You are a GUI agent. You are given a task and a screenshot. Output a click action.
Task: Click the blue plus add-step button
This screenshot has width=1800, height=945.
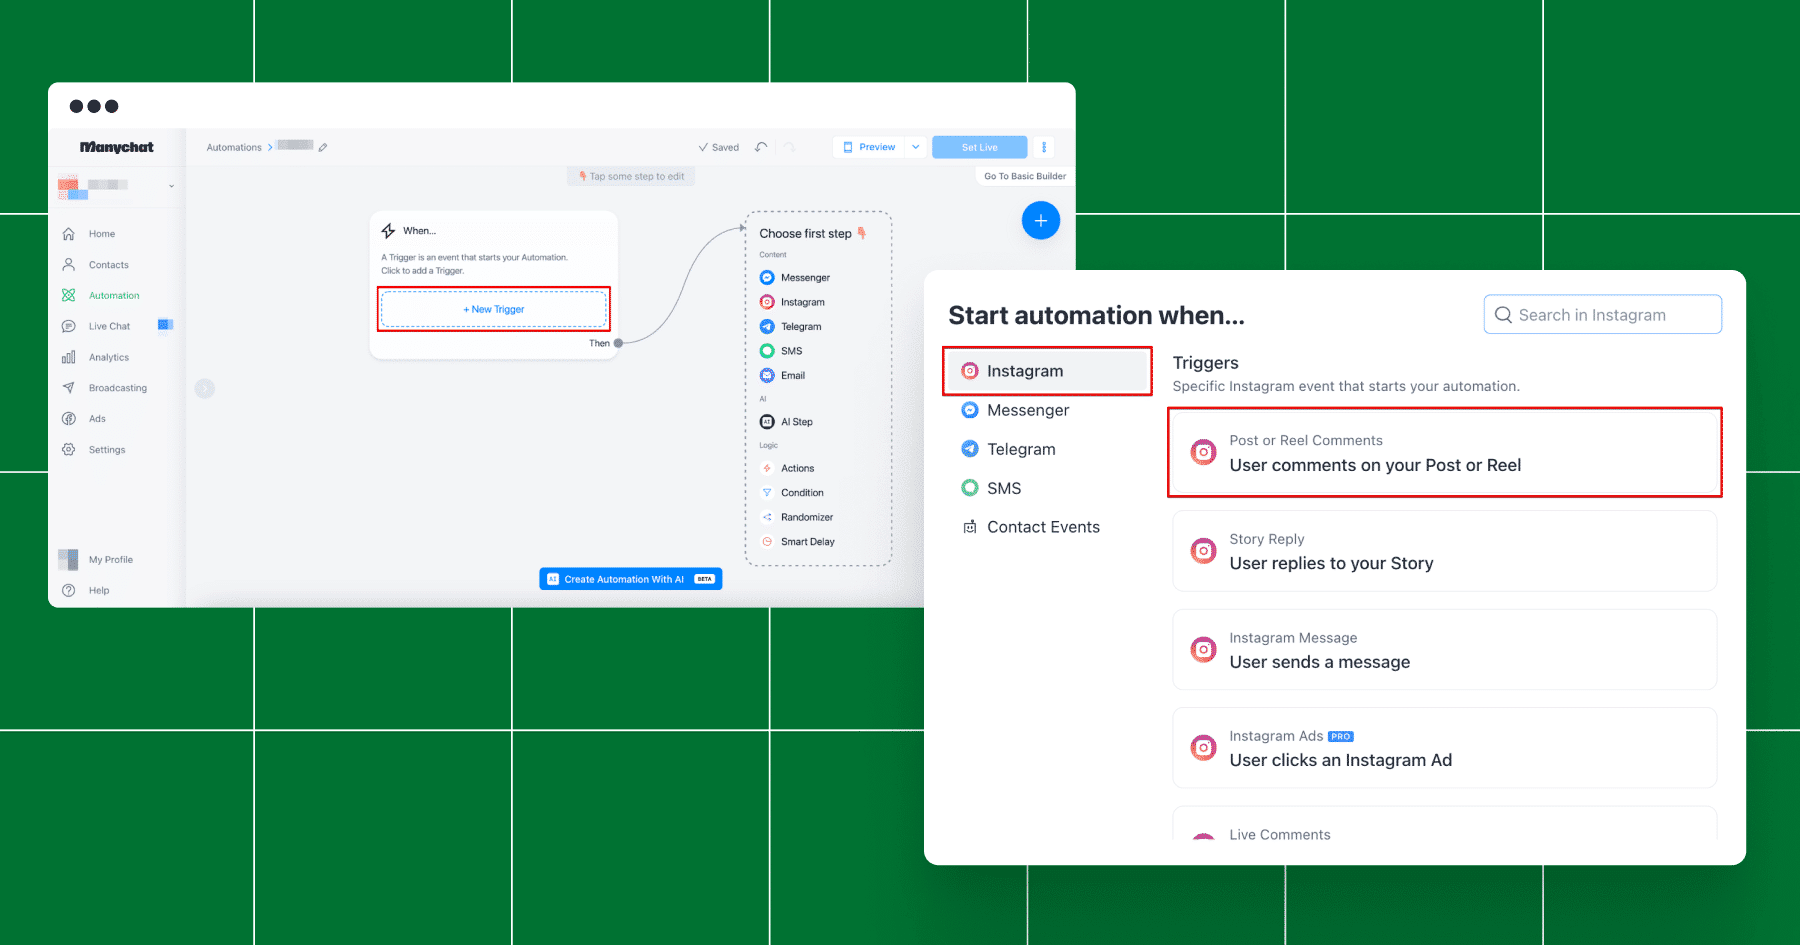pyautogui.click(x=1040, y=220)
